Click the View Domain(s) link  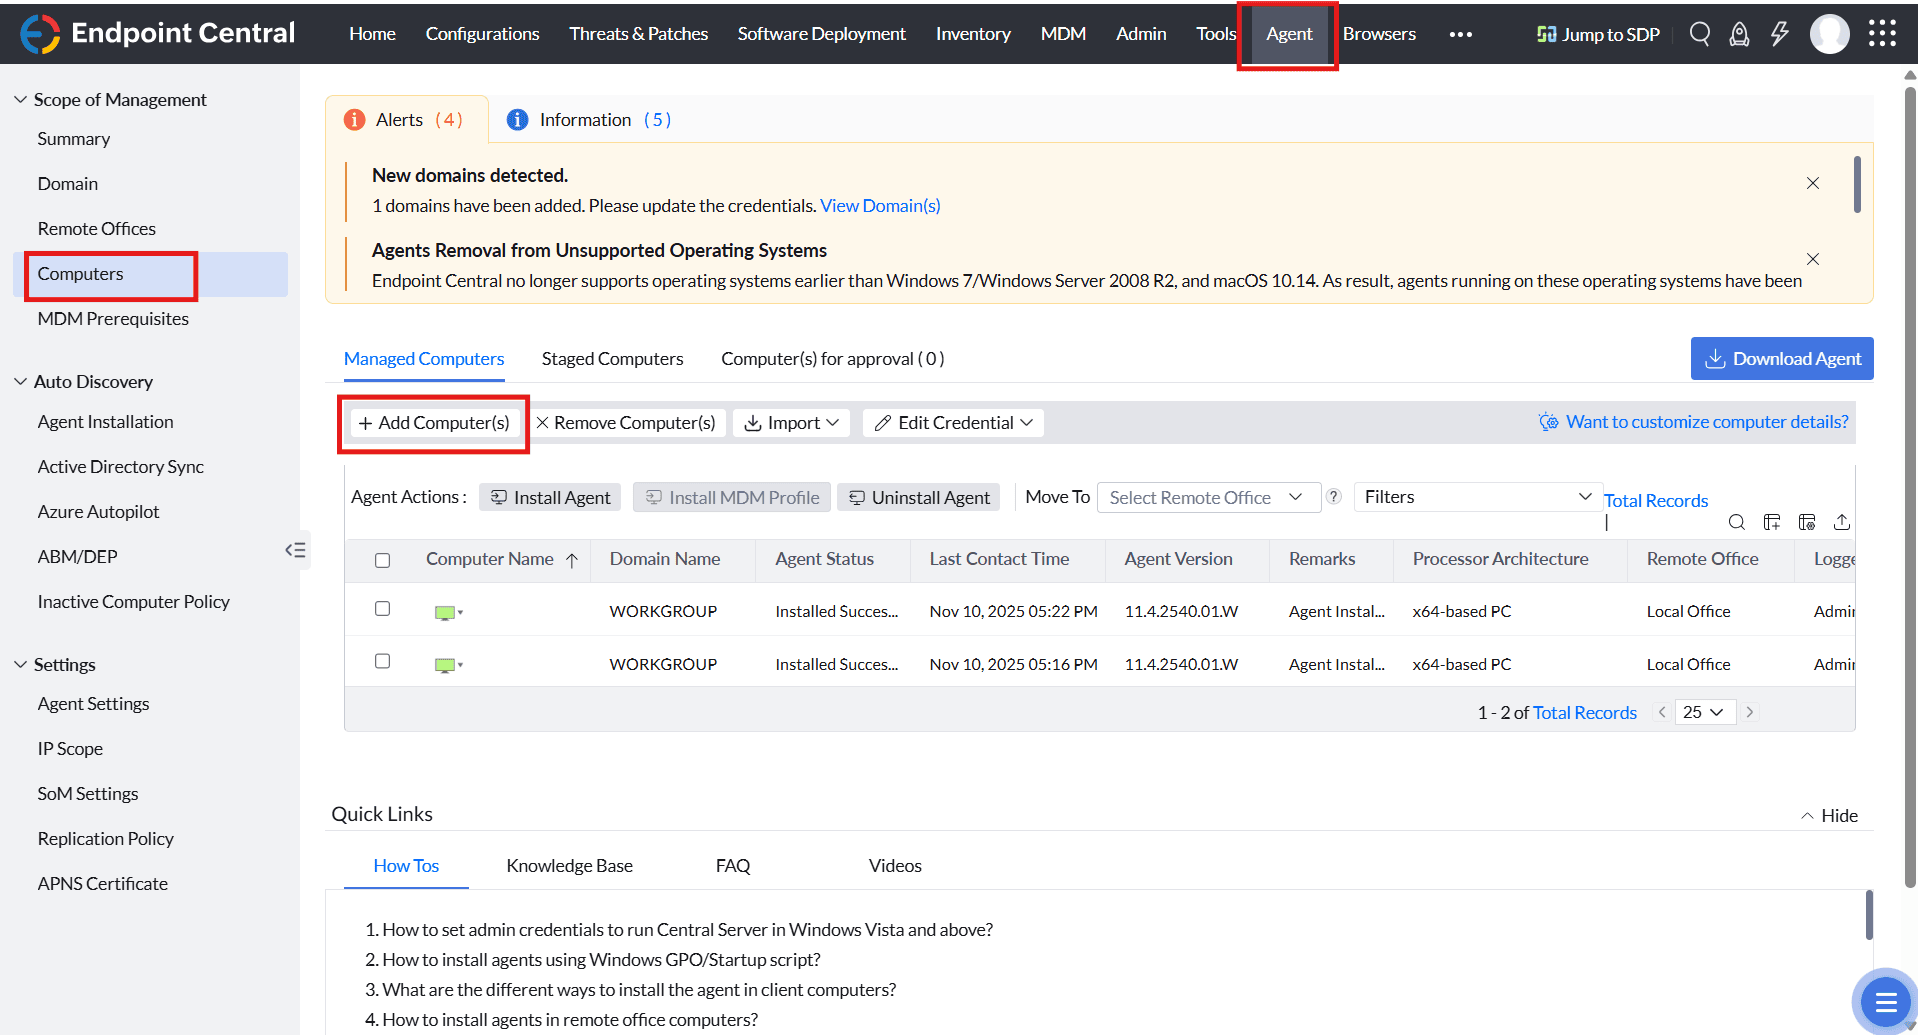tap(879, 205)
